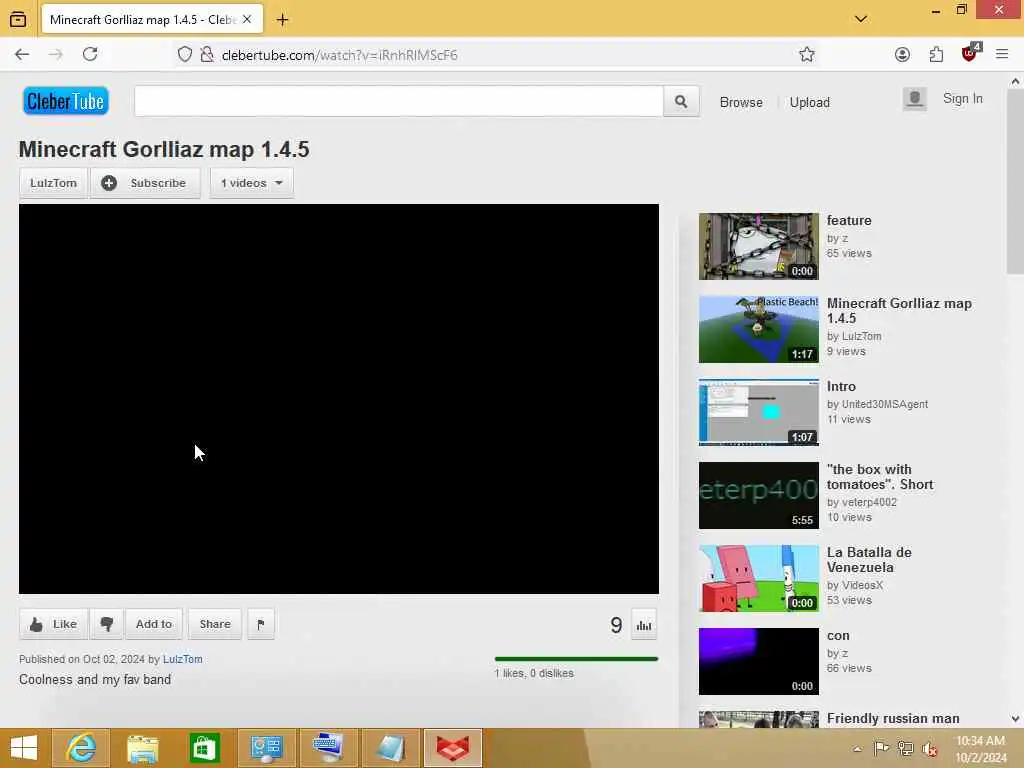
Task: Open a new tab with plus icon
Action: coord(282,20)
